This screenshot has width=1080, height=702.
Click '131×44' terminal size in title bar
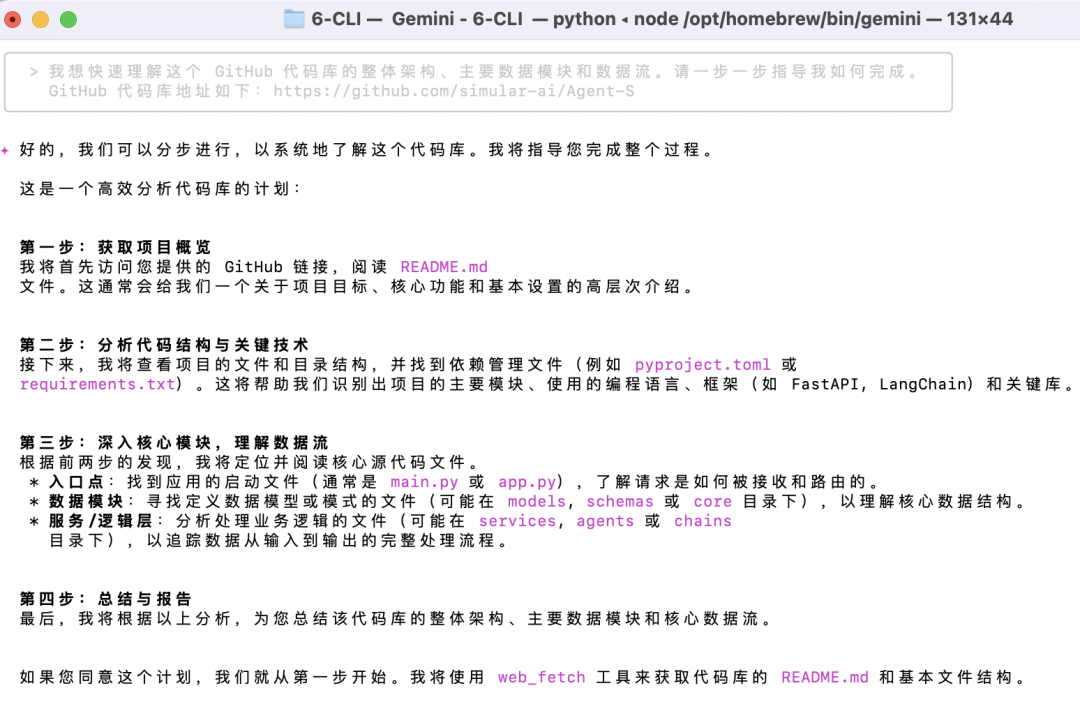[x=979, y=19]
